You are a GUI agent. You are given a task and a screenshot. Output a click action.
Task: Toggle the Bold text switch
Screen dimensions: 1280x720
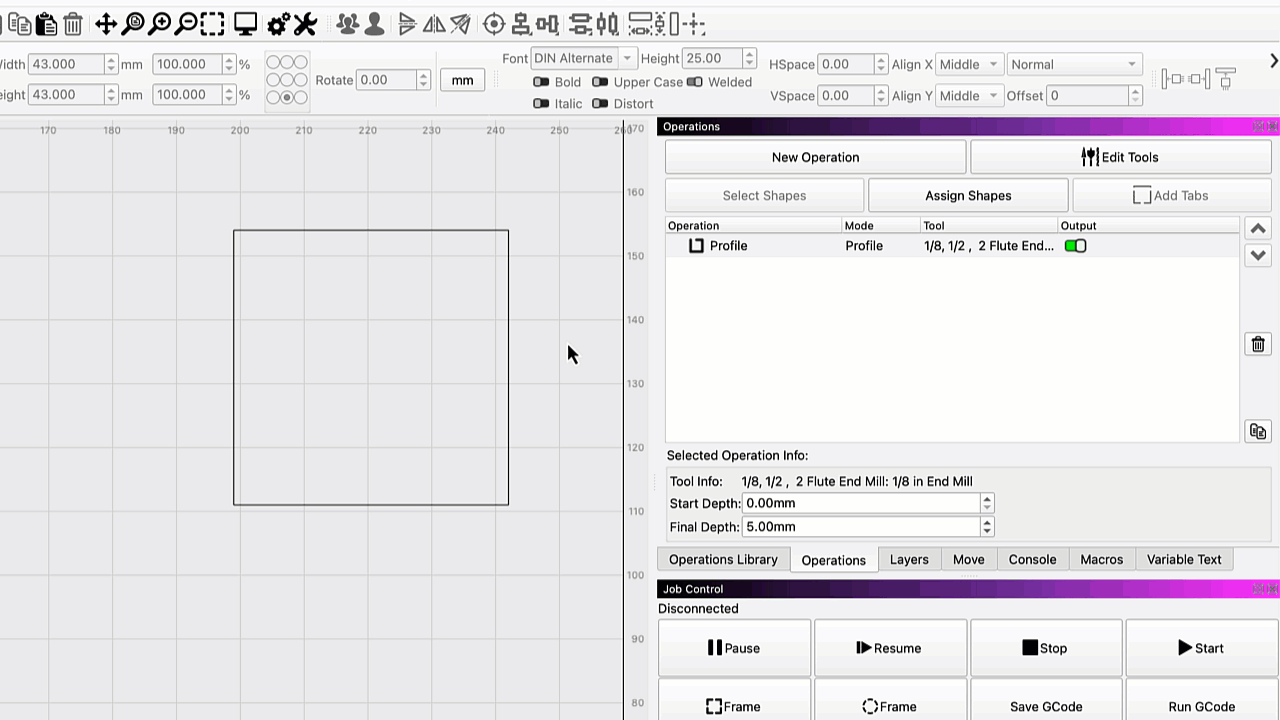[x=541, y=82]
